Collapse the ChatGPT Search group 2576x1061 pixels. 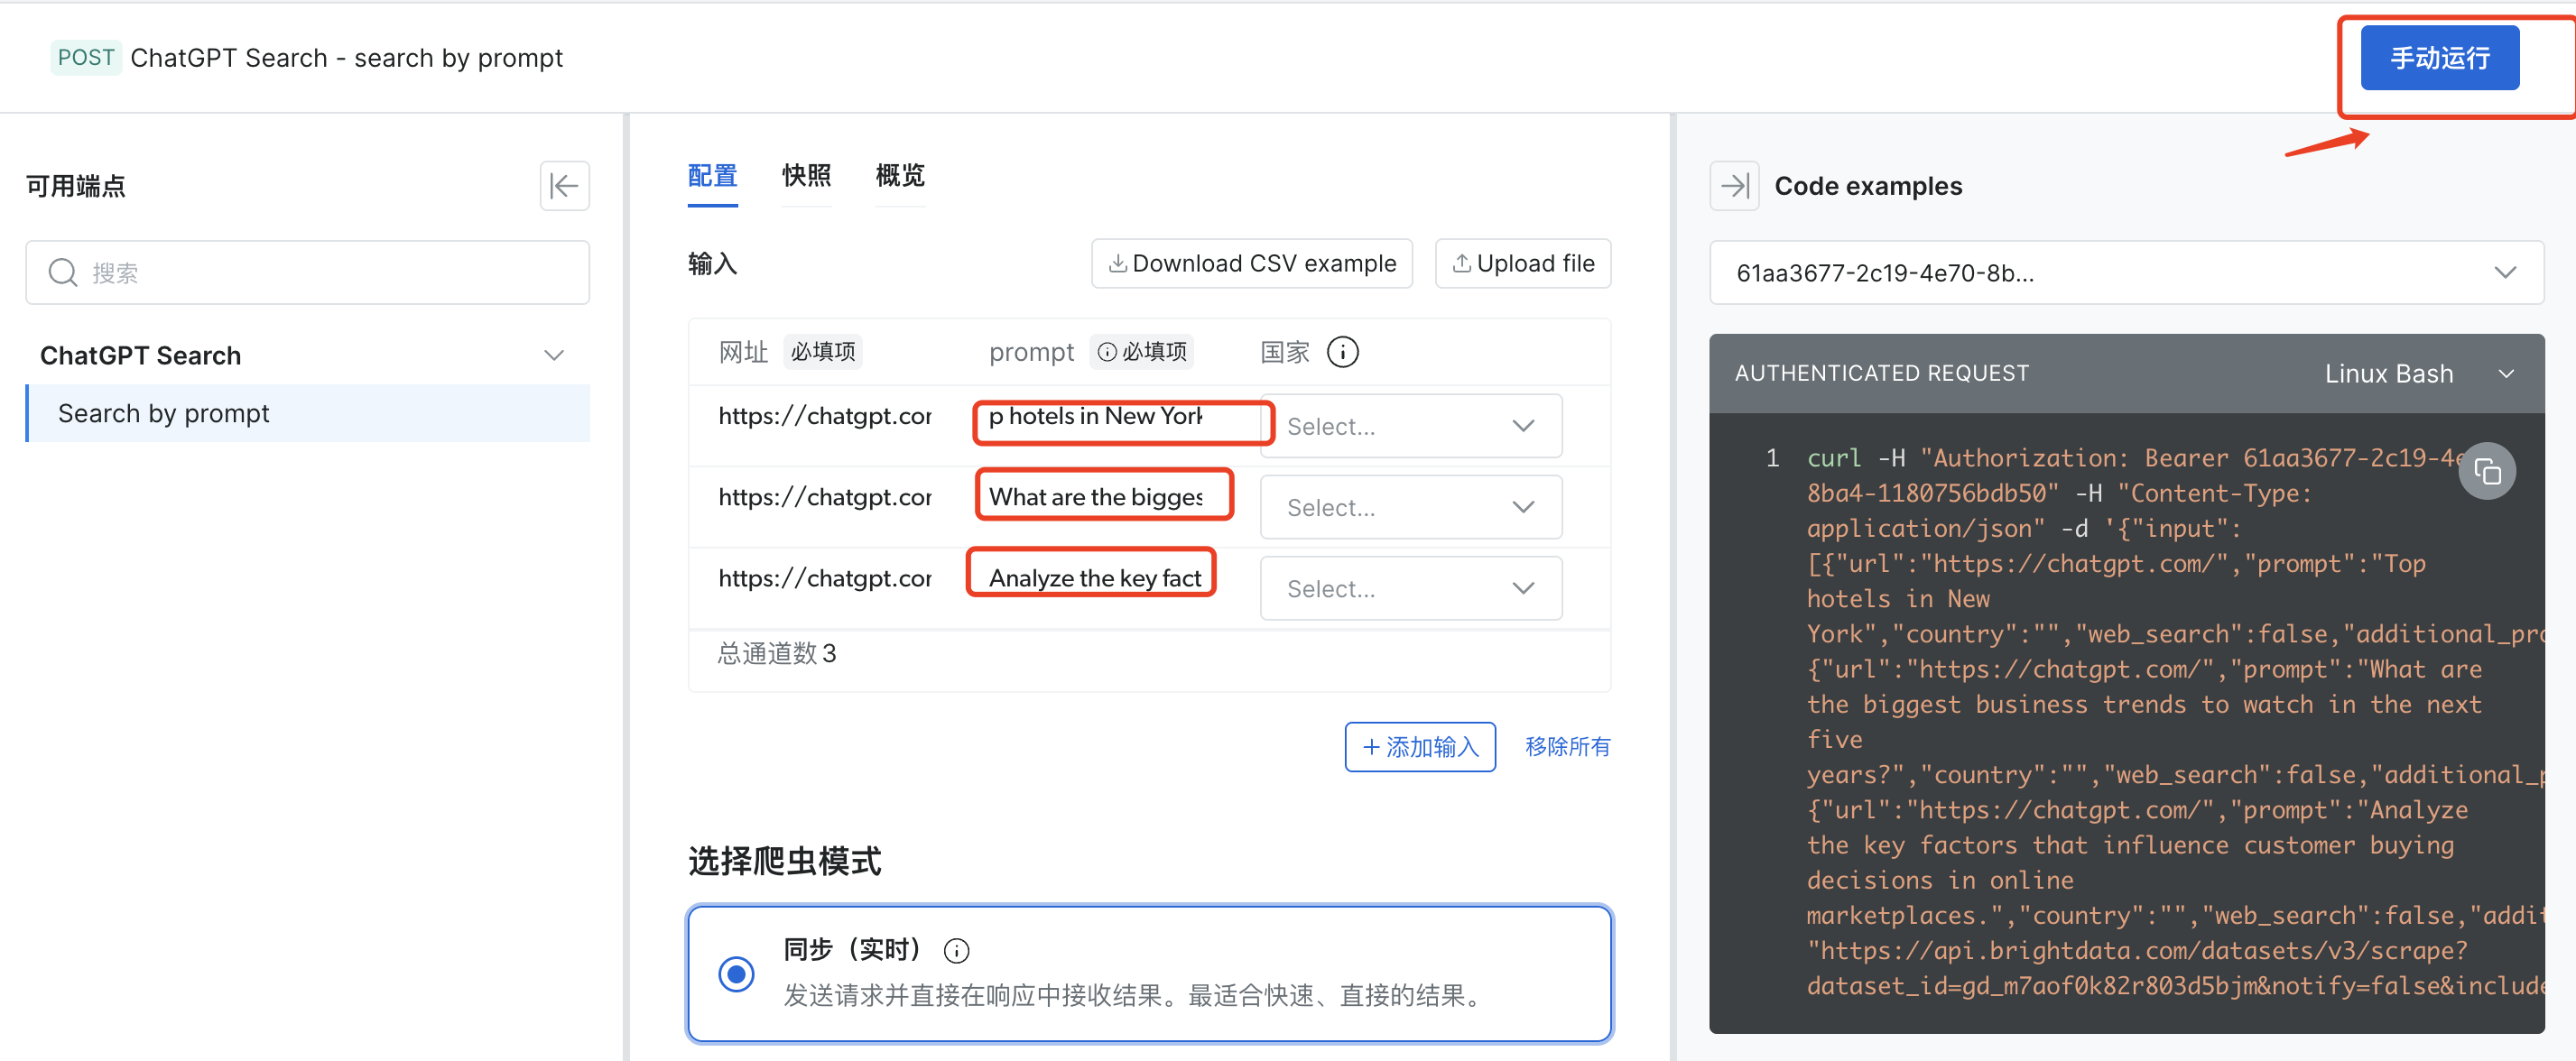(x=553, y=356)
